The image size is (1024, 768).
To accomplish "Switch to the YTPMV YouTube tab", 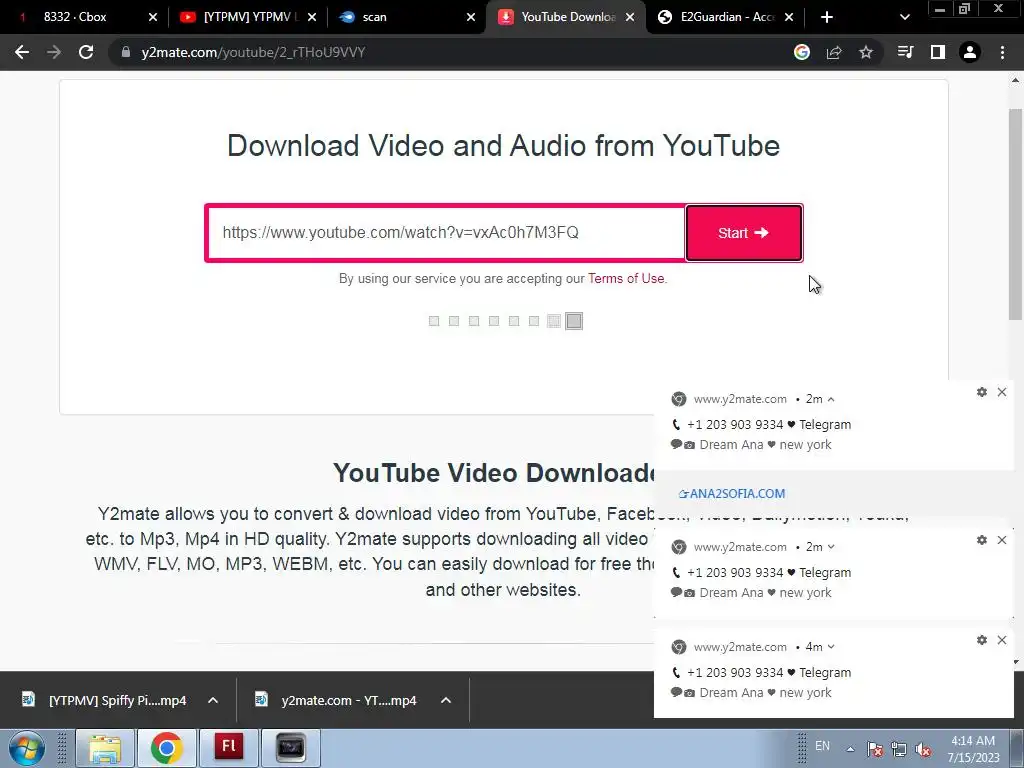I will (x=248, y=17).
